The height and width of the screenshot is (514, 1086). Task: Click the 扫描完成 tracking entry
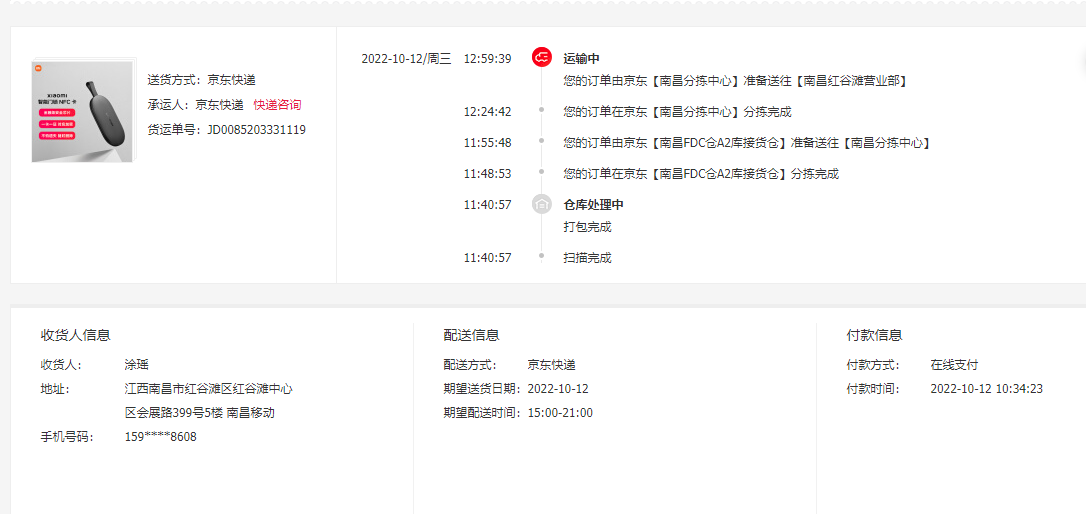587,258
